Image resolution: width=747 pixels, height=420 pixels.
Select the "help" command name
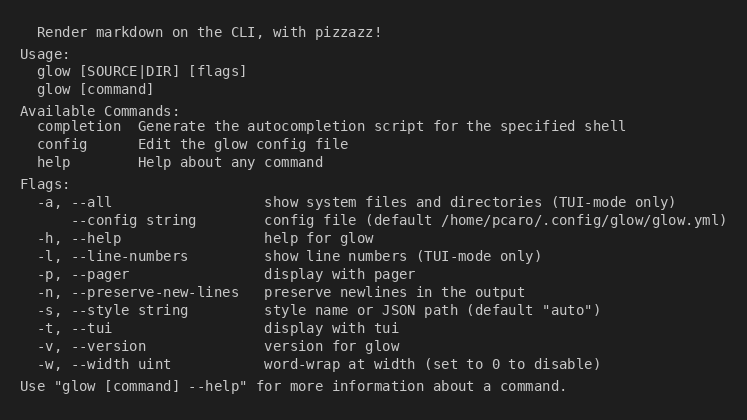pos(54,162)
